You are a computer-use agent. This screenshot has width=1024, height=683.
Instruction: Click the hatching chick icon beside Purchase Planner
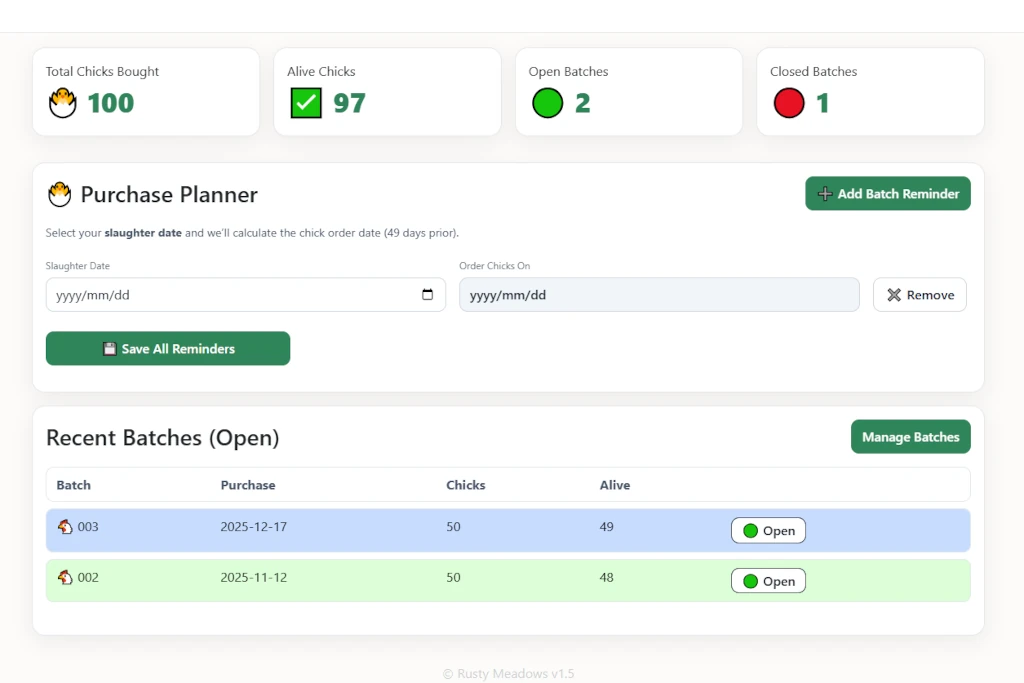(60, 194)
